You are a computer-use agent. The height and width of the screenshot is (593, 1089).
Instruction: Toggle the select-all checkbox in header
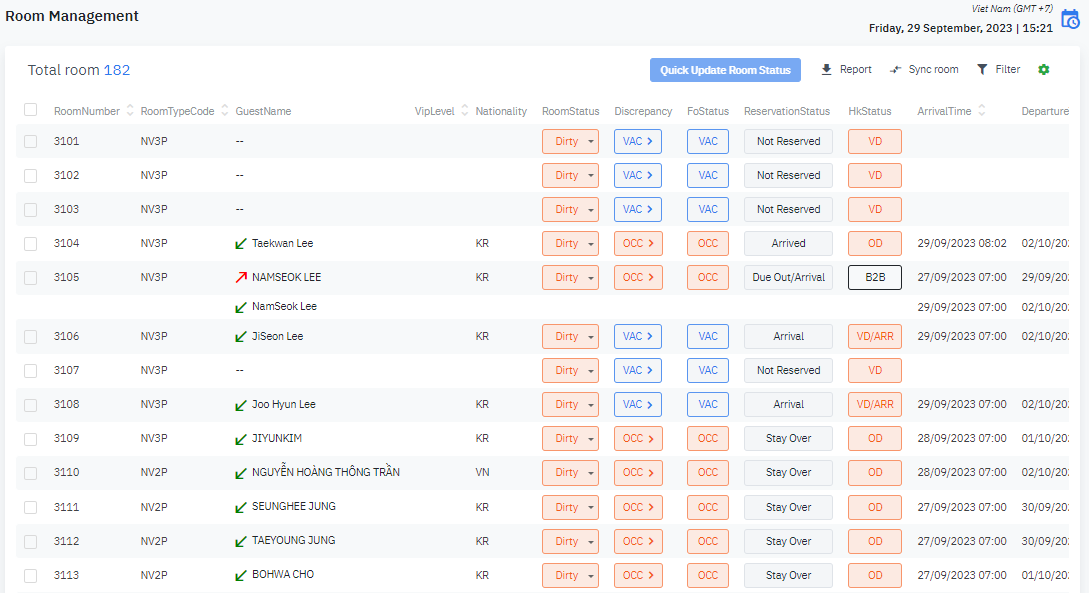[x=31, y=110]
